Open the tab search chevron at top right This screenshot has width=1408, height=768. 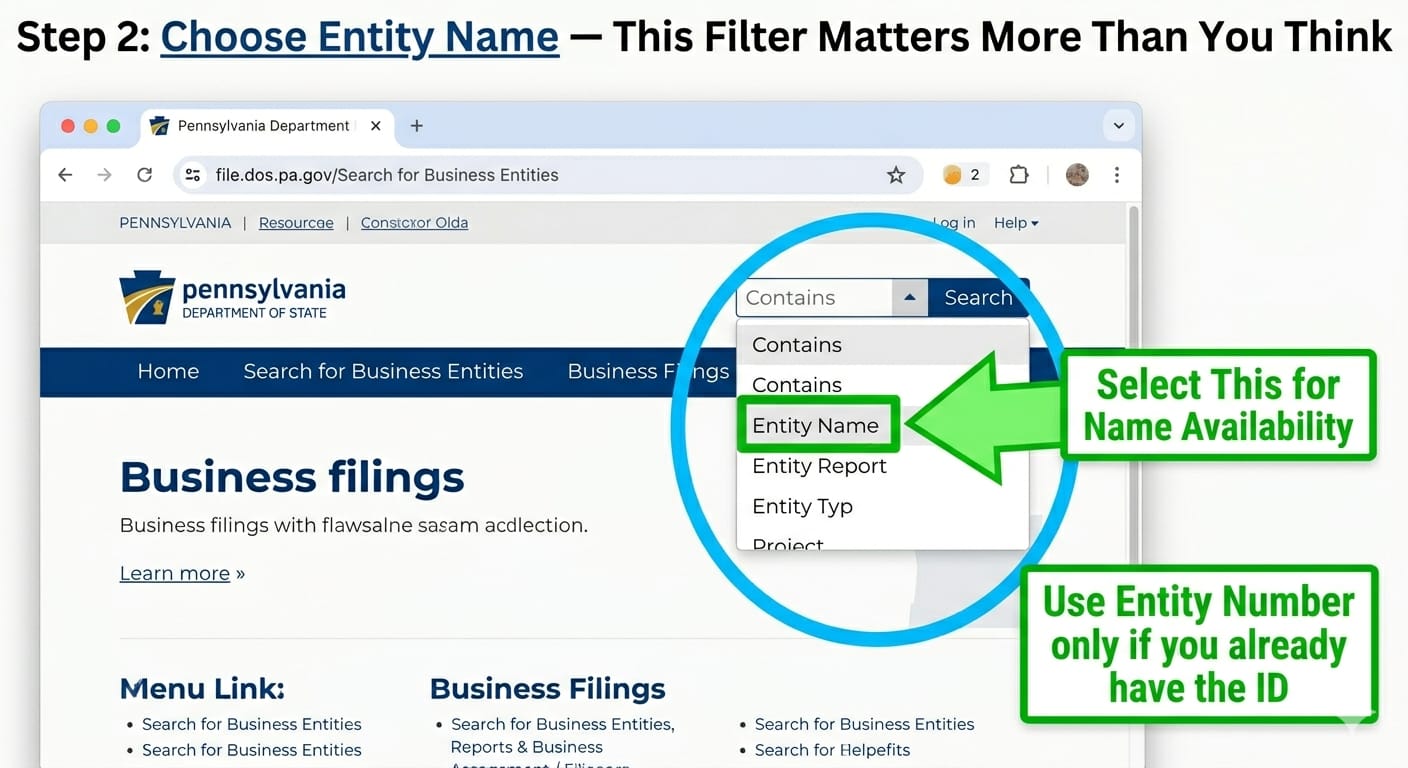(1118, 126)
